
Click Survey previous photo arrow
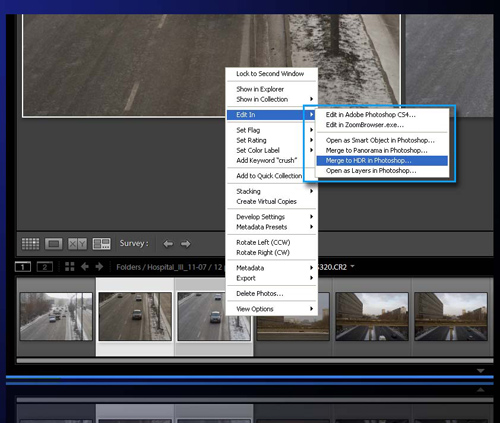[168, 244]
